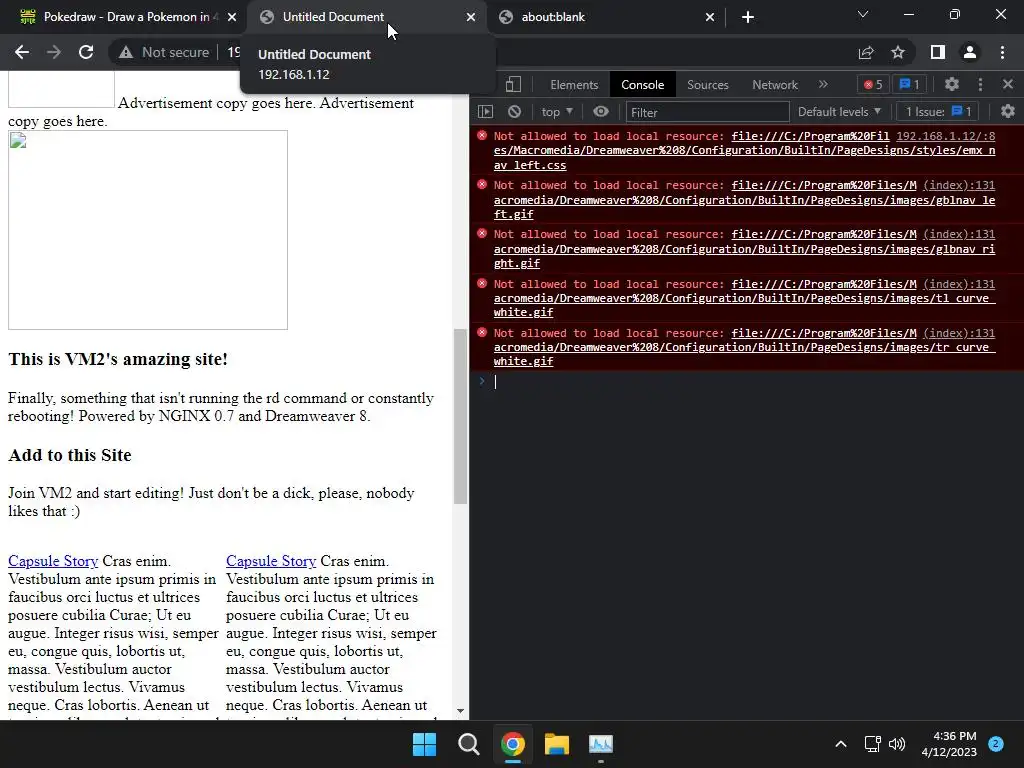The image size is (1024, 768).
Task: Click the left Capsule Story link
Action: 53,561
